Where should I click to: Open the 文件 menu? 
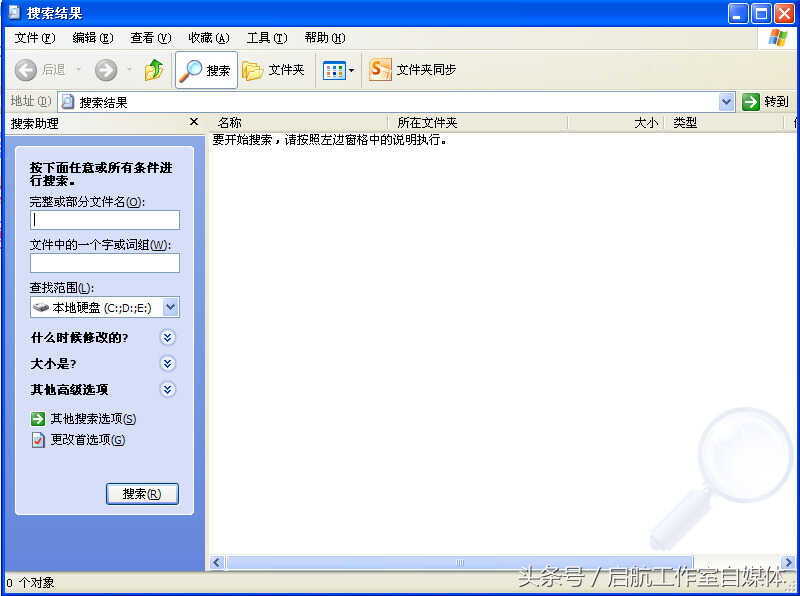click(x=34, y=38)
